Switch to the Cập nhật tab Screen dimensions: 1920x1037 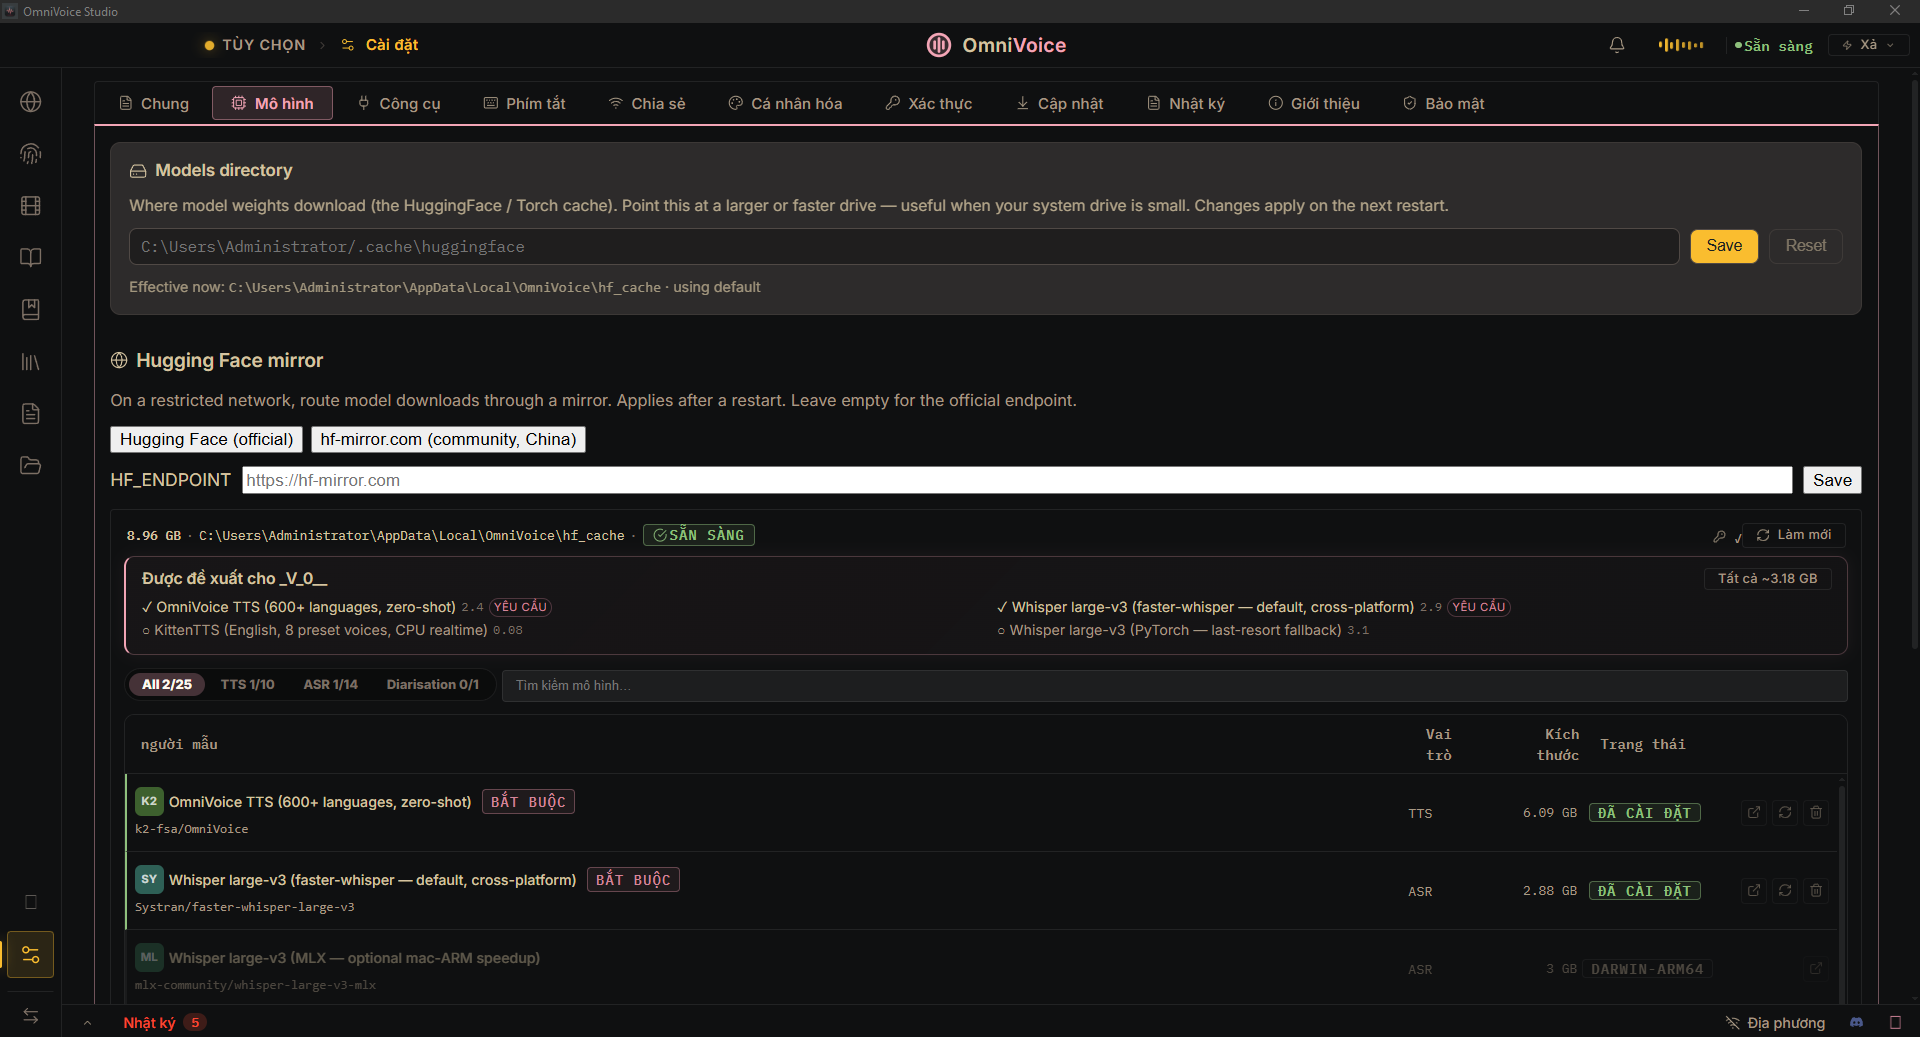pyautogui.click(x=1060, y=104)
